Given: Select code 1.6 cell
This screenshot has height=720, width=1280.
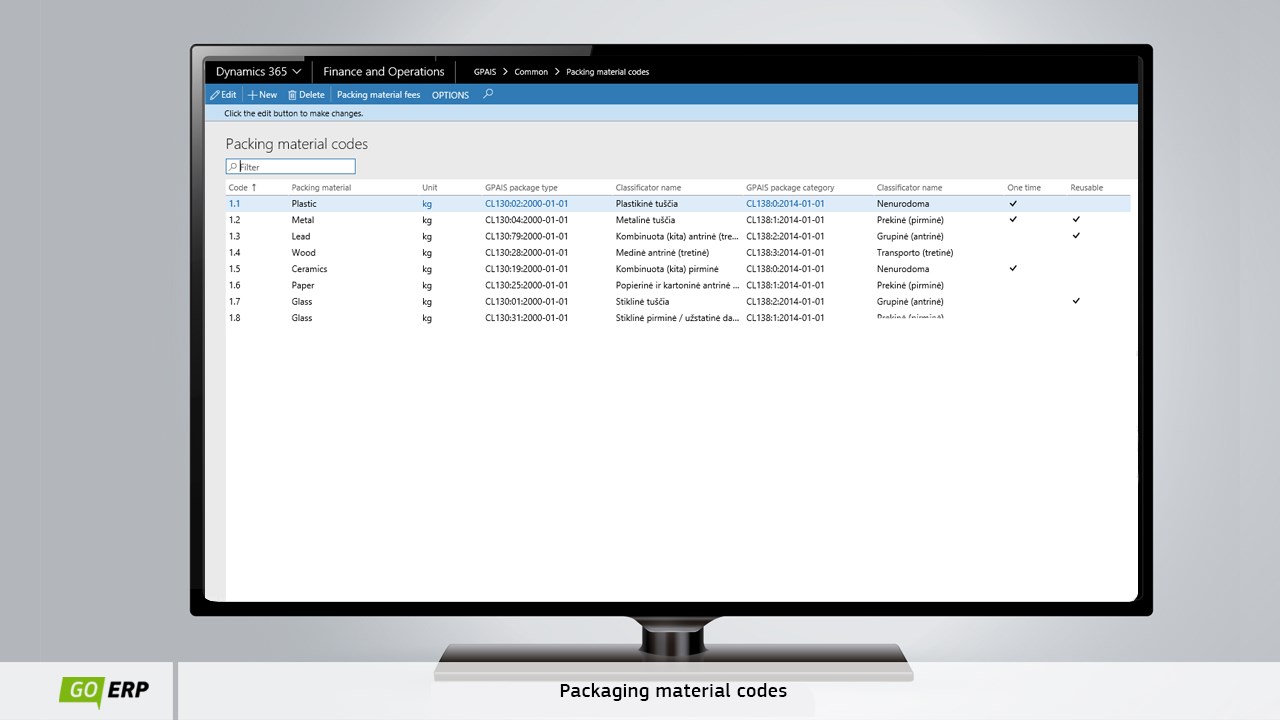Looking at the screenshot, I should click(x=235, y=286).
